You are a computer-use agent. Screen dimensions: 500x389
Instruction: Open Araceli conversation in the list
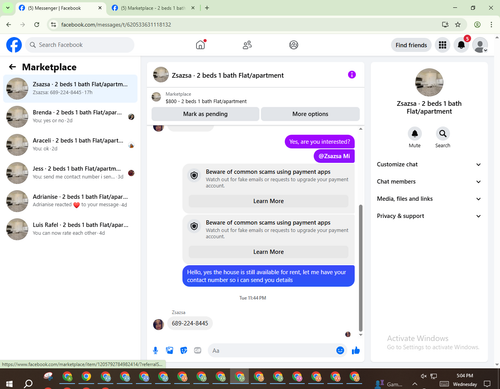click(x=70, y=145)
